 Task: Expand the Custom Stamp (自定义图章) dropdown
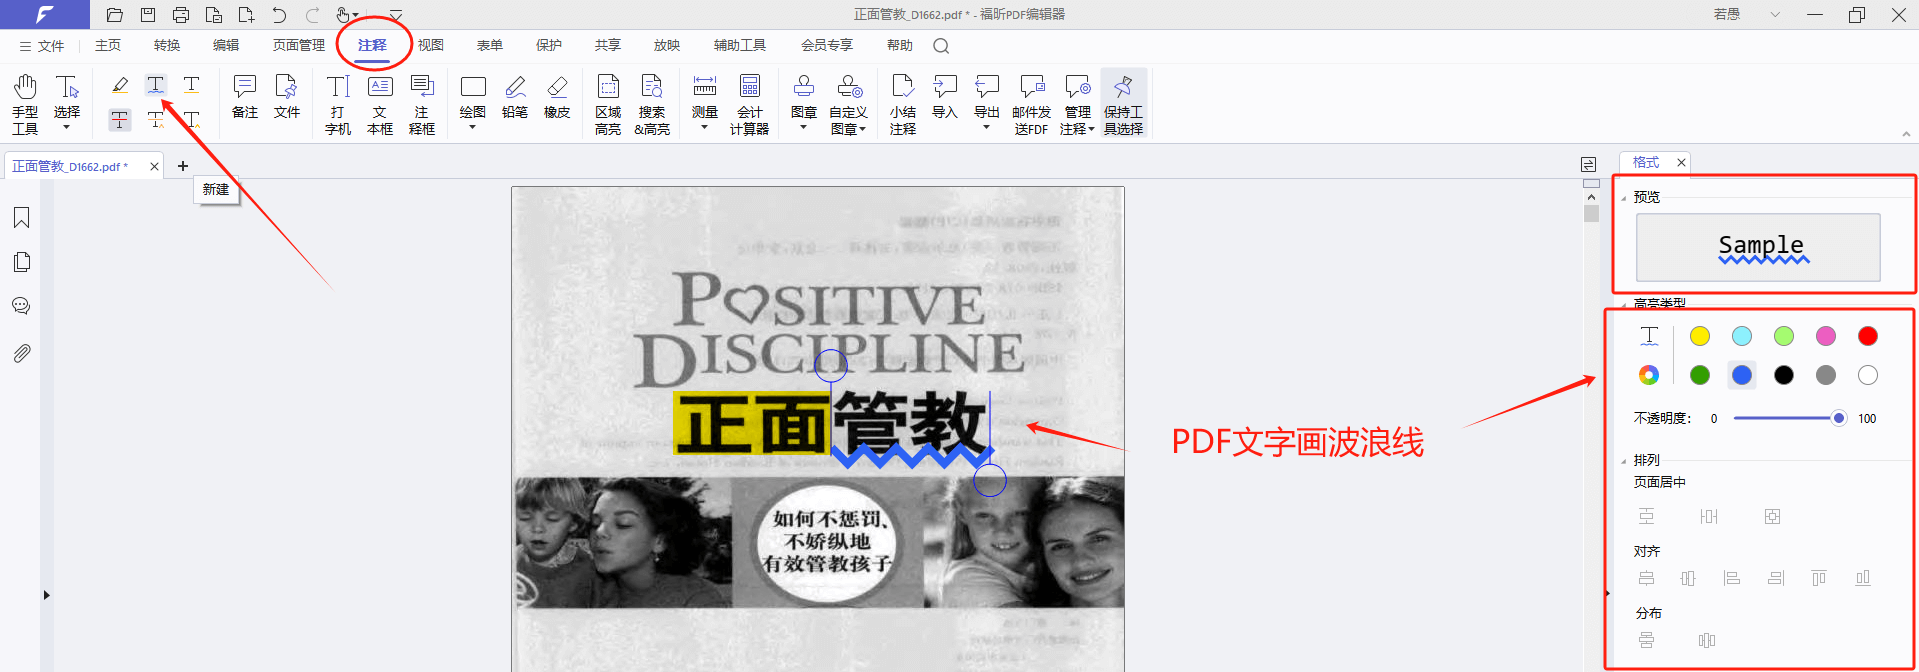[862, 129]
